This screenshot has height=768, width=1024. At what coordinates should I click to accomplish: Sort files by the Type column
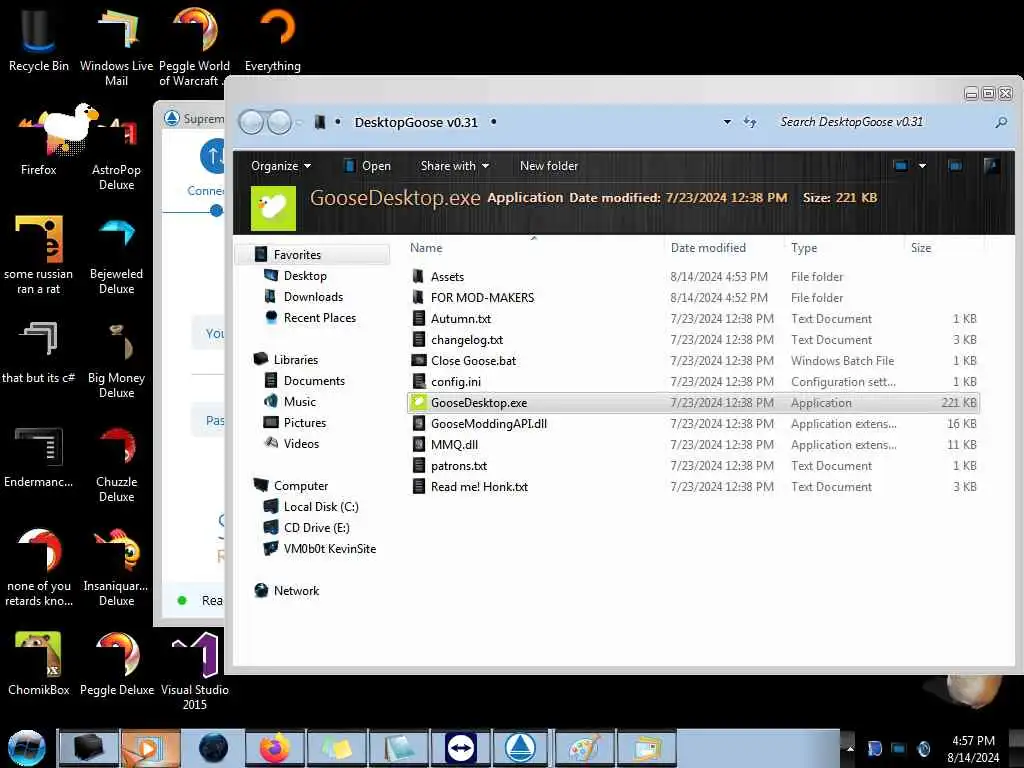coord(804,248)
